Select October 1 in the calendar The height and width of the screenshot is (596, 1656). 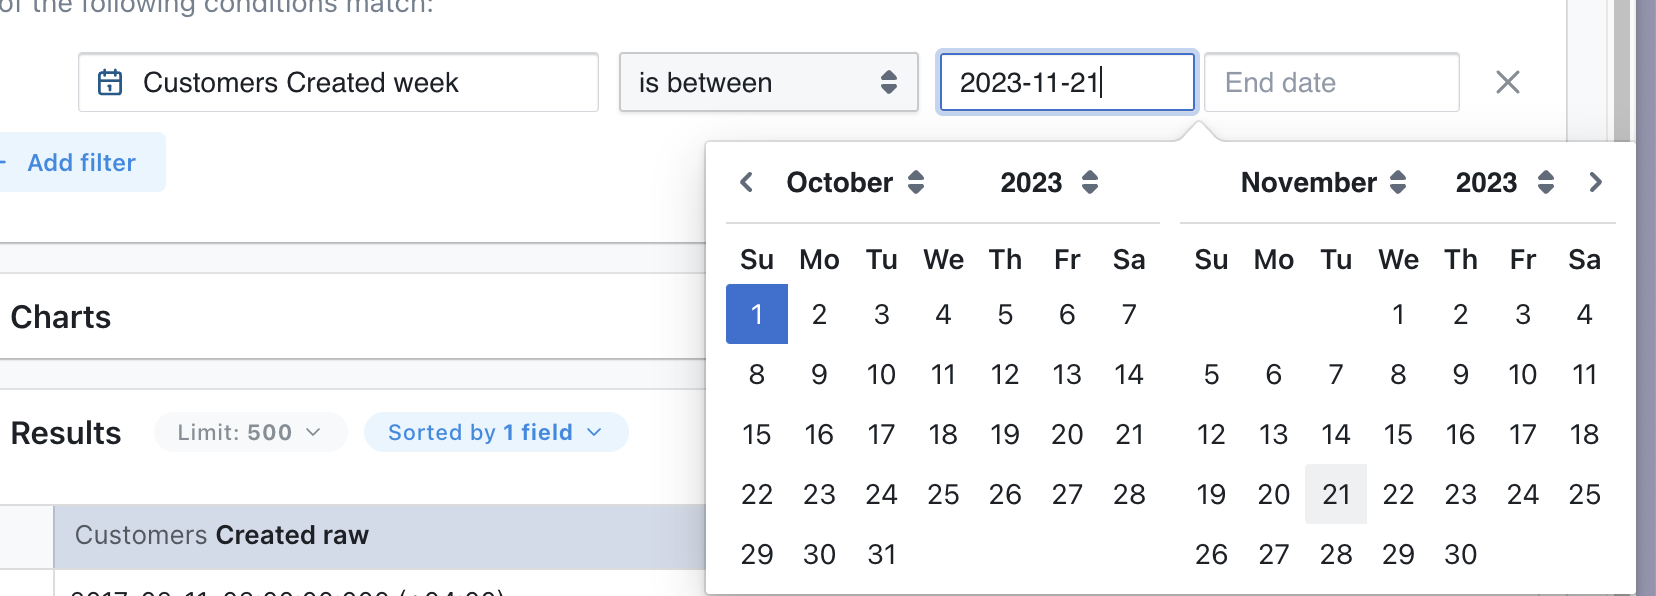[x=757, y=313]
